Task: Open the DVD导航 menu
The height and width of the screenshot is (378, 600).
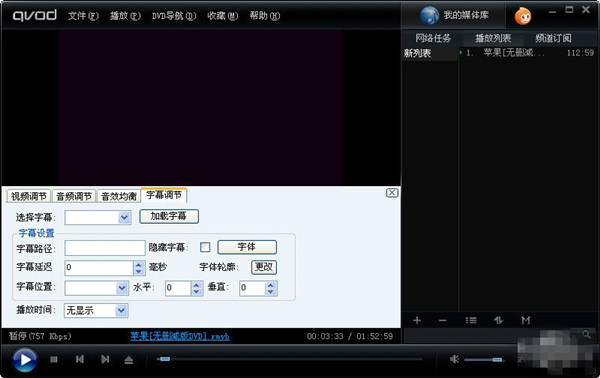Action: coord(174,16)
